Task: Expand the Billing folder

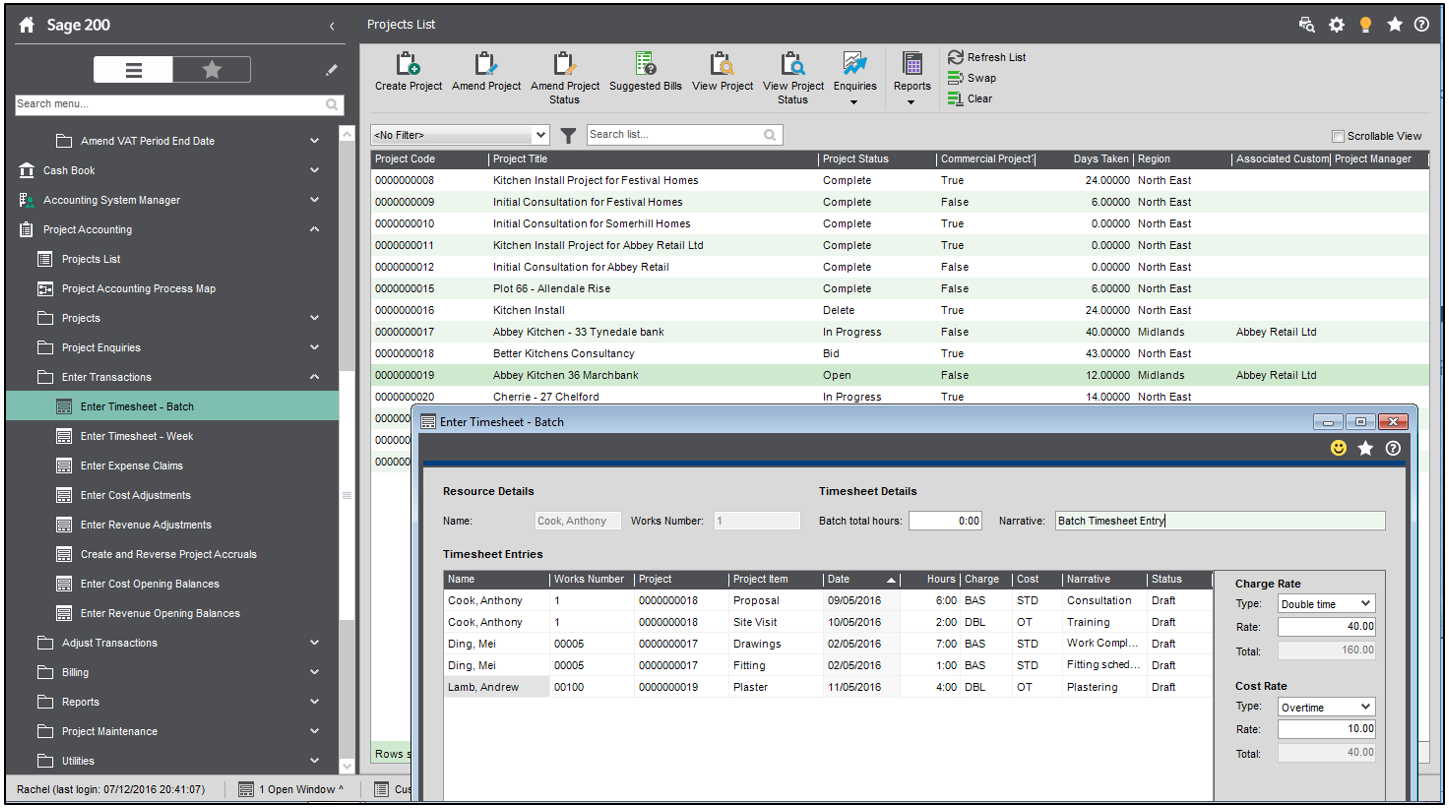Action: tap(315, 672)
